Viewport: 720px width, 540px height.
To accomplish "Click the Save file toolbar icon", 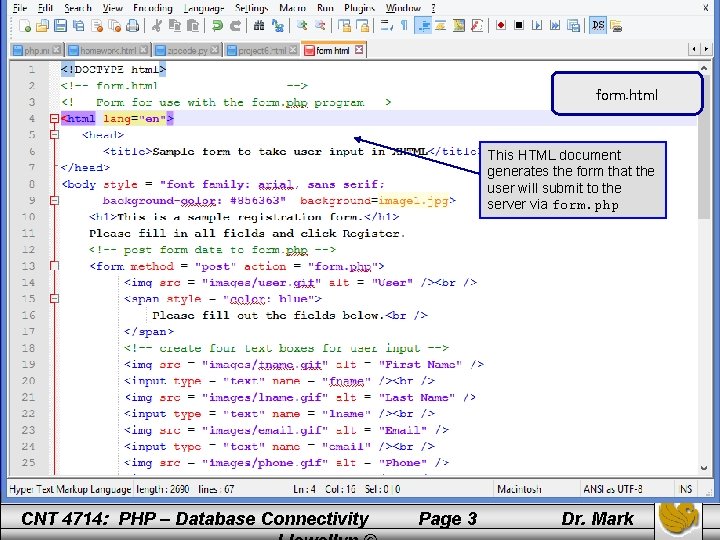I will 61,25.
